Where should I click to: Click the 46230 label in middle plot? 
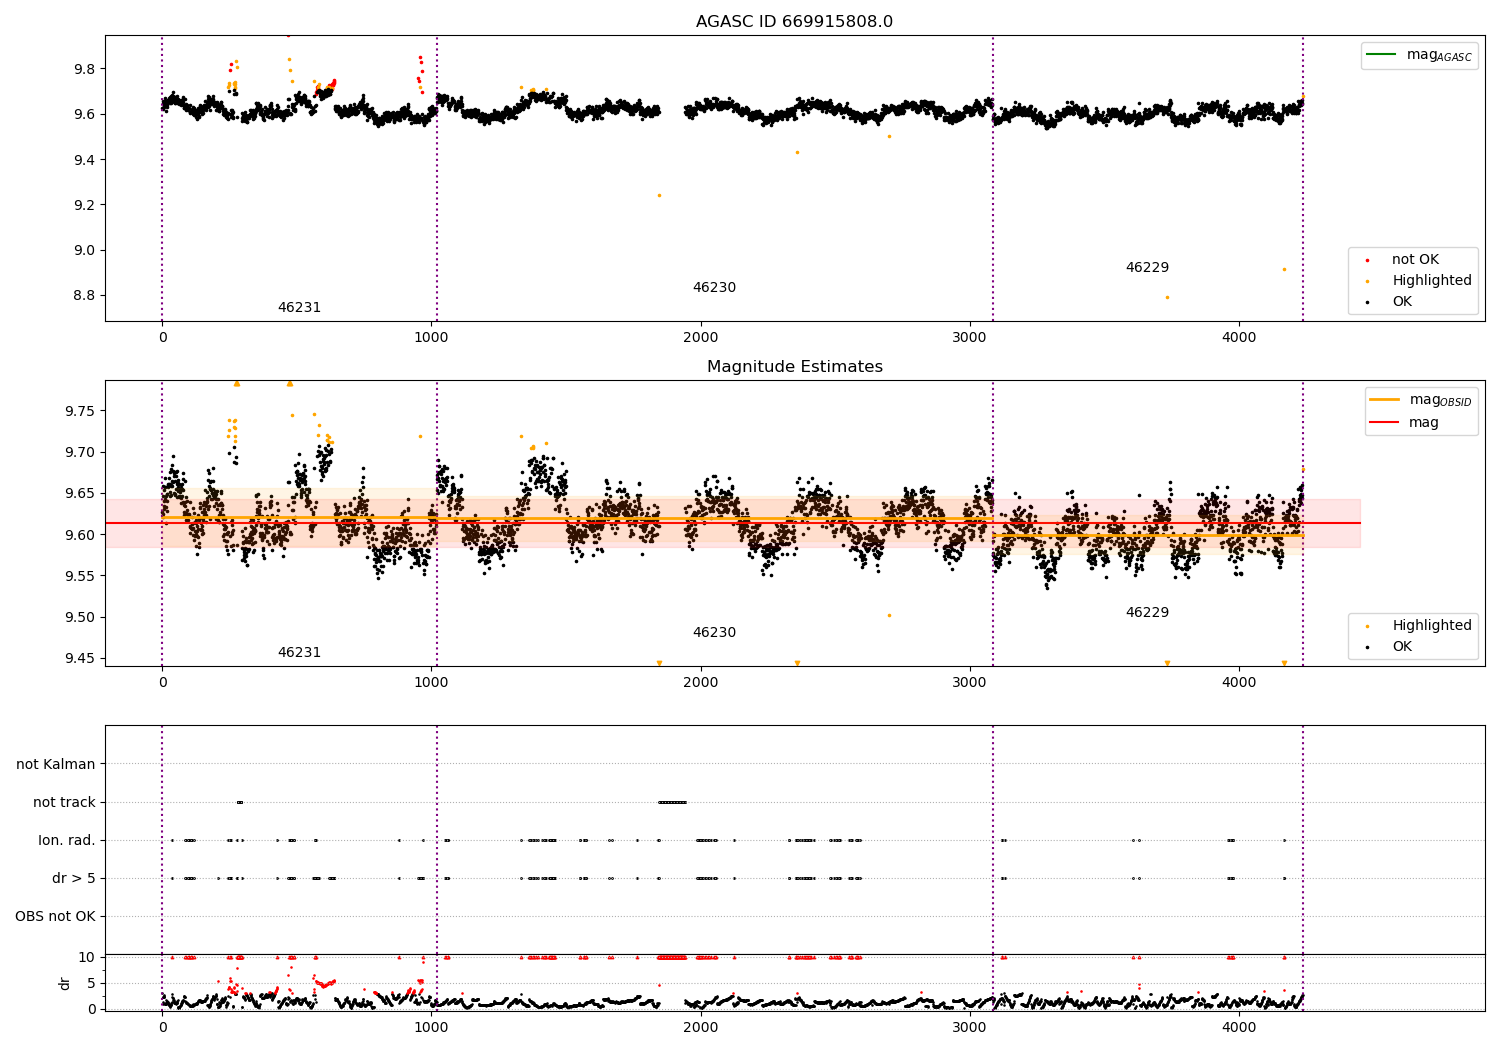714,633
